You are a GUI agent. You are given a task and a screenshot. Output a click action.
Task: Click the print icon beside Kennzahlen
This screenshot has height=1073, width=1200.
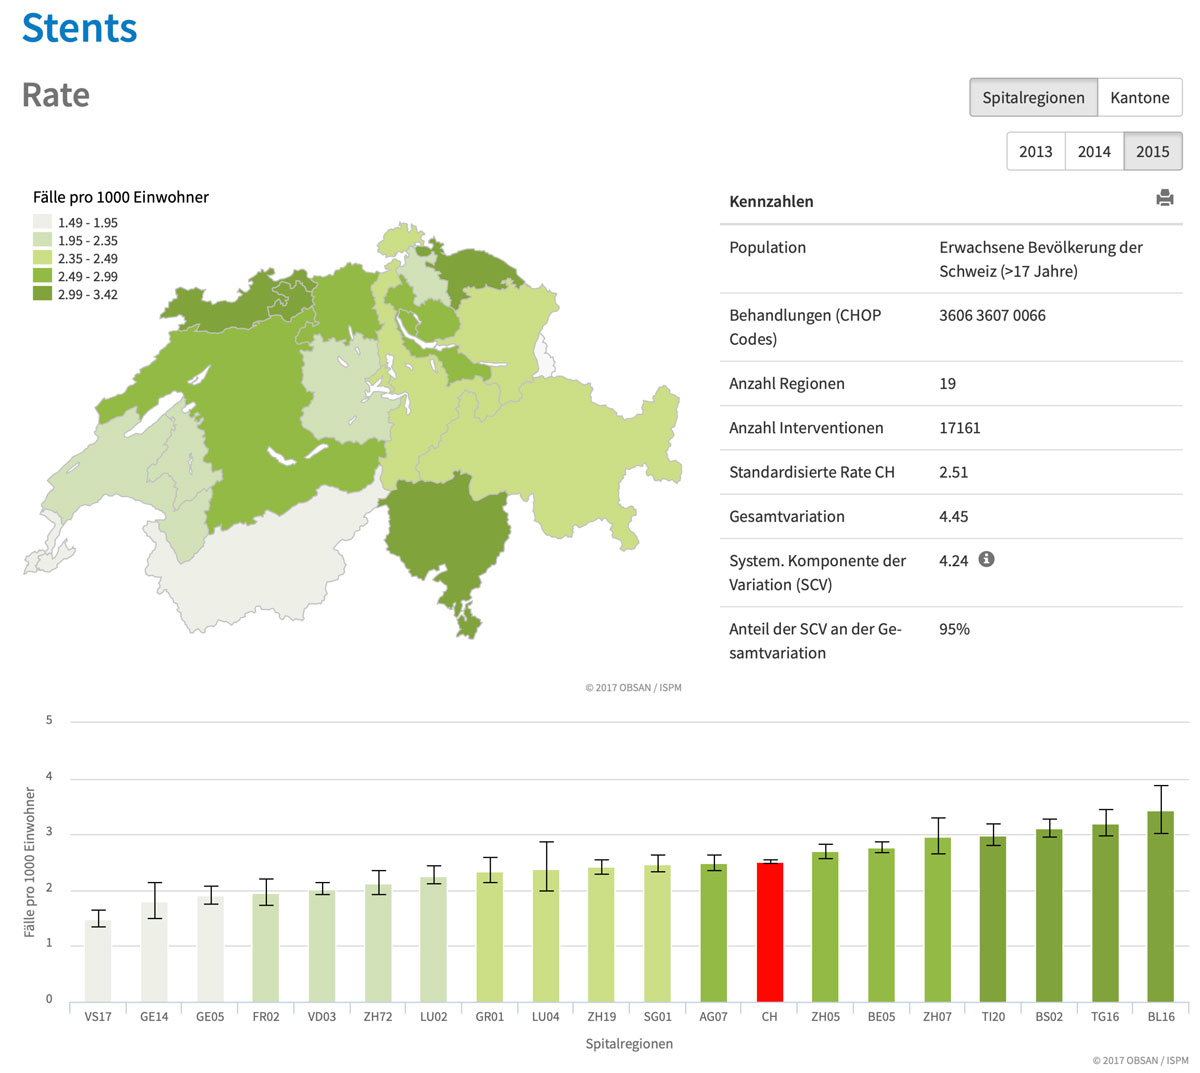pyautogui.click(x=1164, y=198)
